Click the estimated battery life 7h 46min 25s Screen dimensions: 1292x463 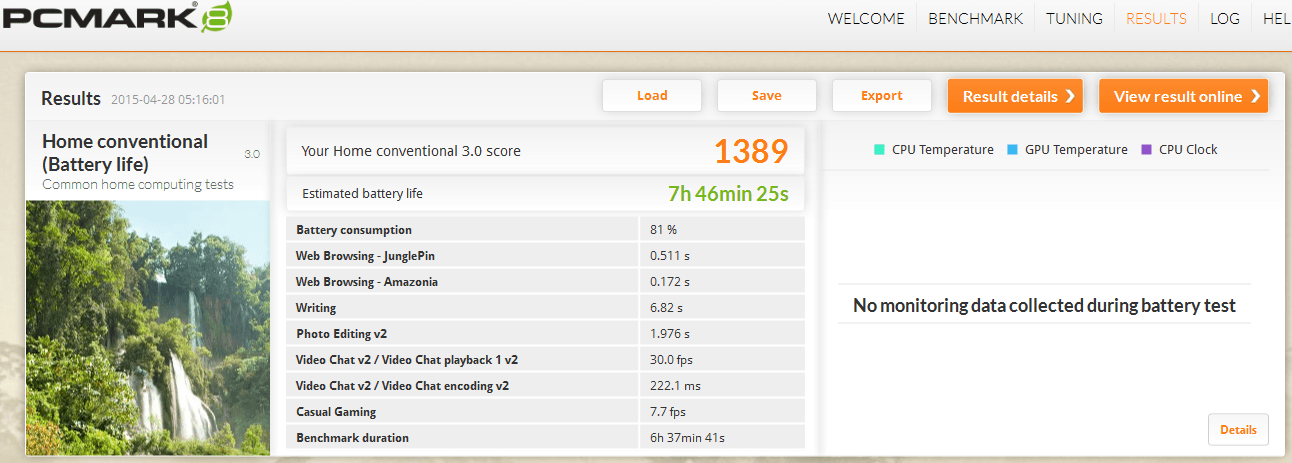728,194
